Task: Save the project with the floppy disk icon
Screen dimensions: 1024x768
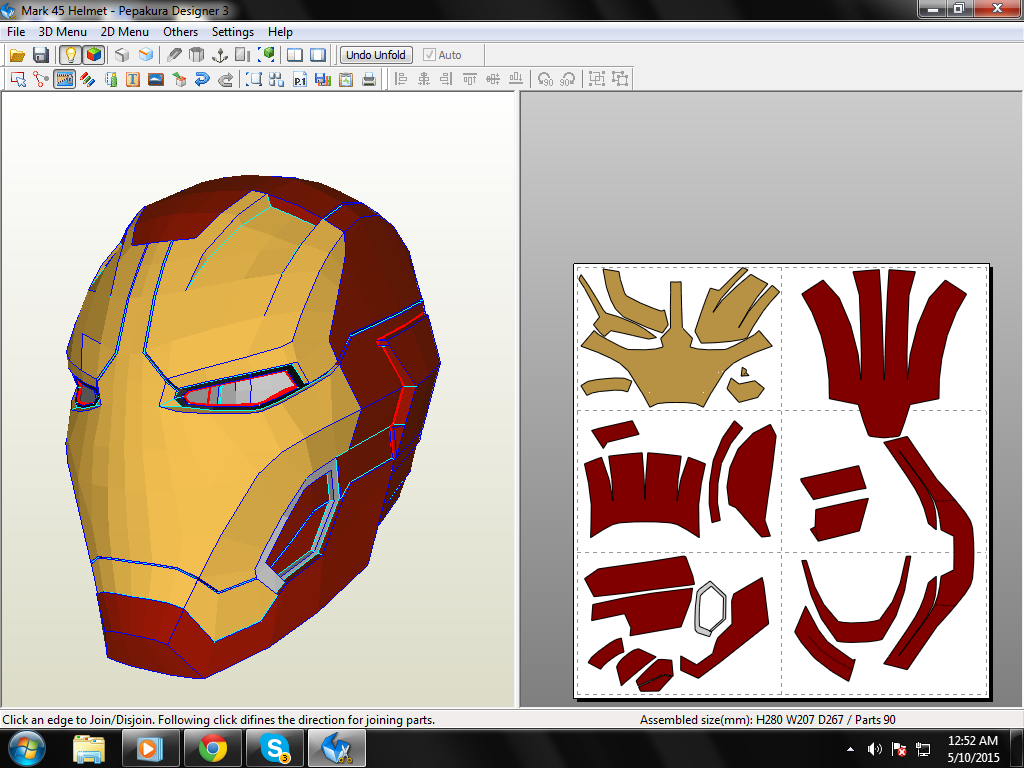Action: coord(40,55)
